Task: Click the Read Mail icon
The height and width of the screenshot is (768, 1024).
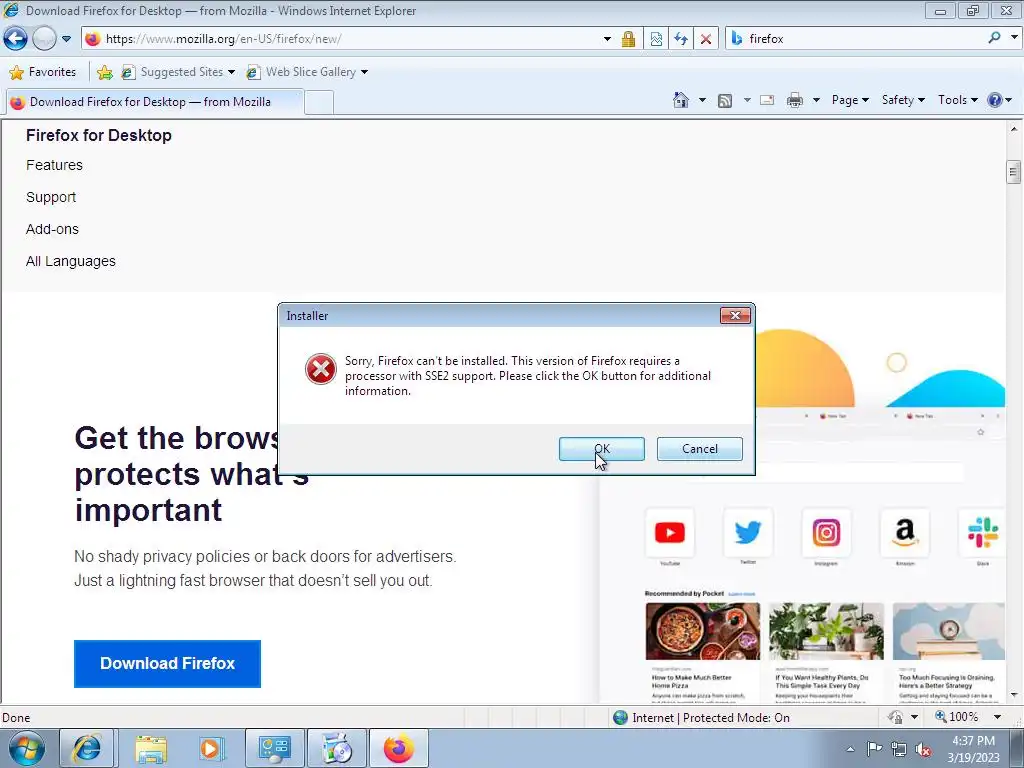Action: (x=767, y=100)
